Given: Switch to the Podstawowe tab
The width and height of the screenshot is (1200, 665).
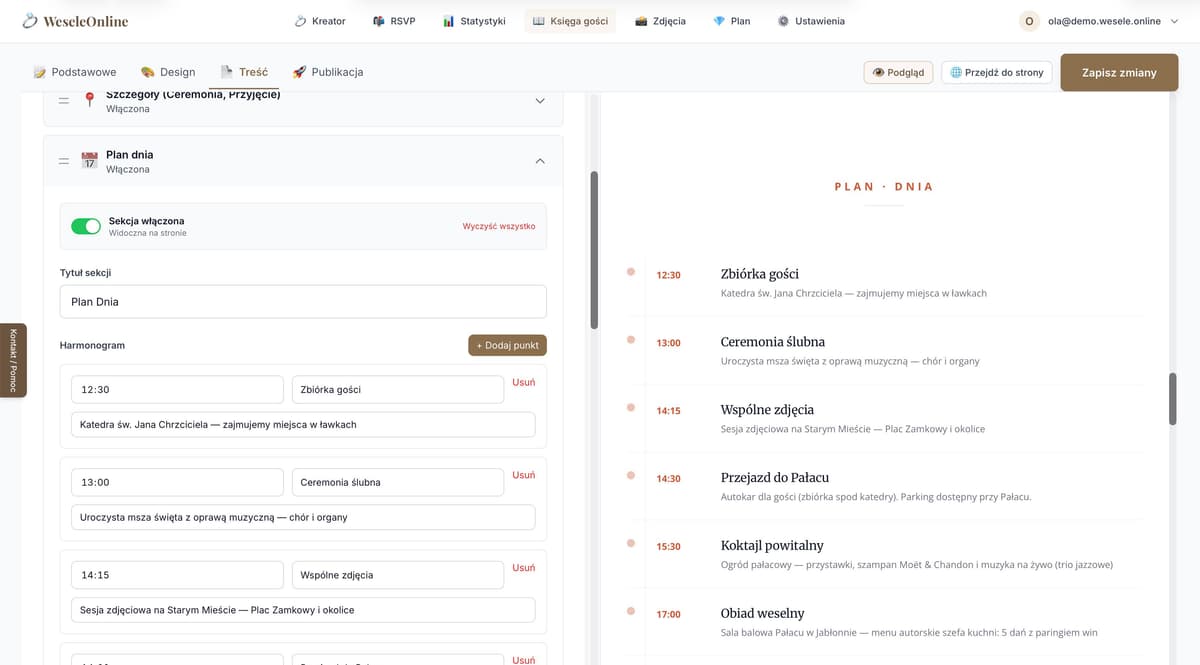Looking at the screenshot, I should point(75,72).
